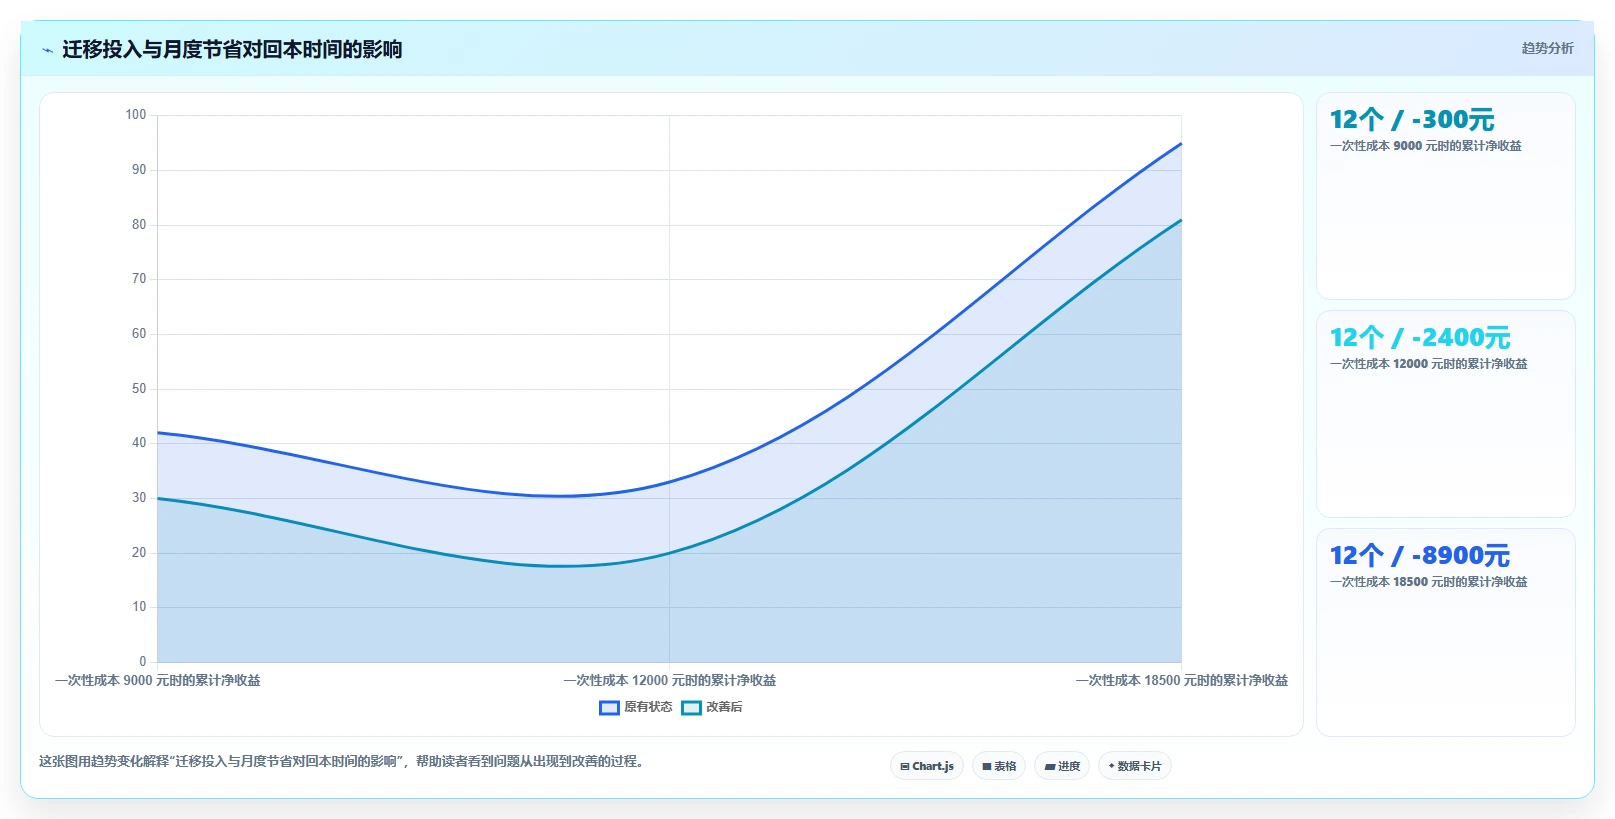Image resolution: width=1615 pixels, height=819 pixels.
Task: Click the 趋势分析 label in the header
Action: click(1547, 48)
